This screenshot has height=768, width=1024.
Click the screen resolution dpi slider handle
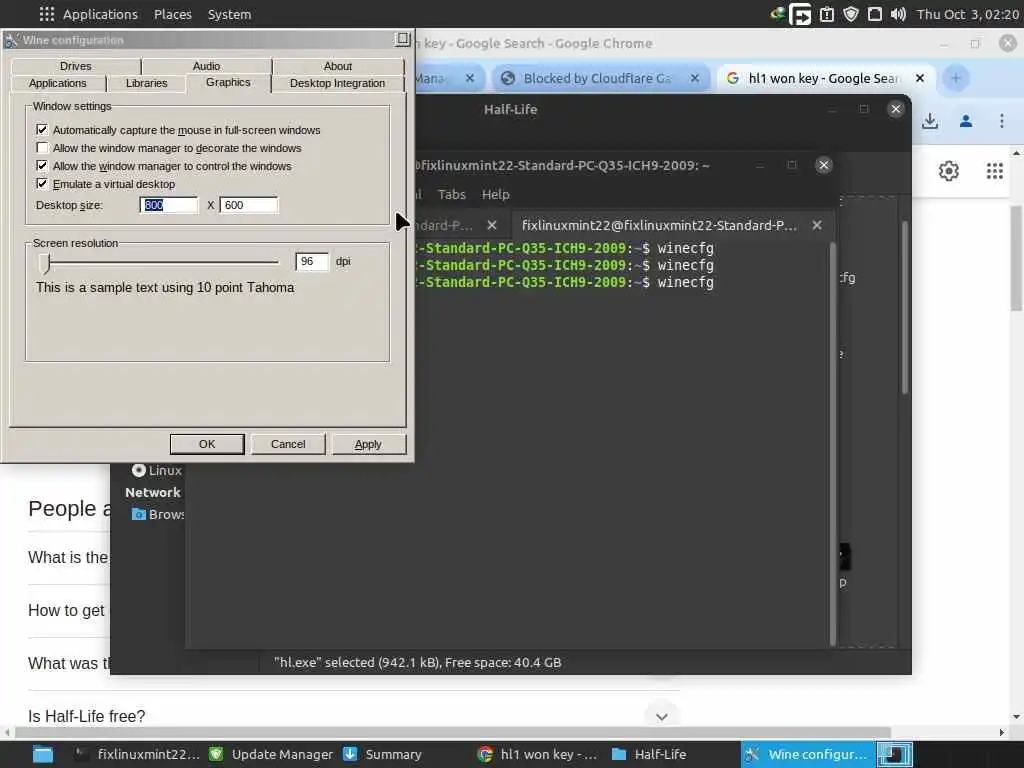[44, 263]
